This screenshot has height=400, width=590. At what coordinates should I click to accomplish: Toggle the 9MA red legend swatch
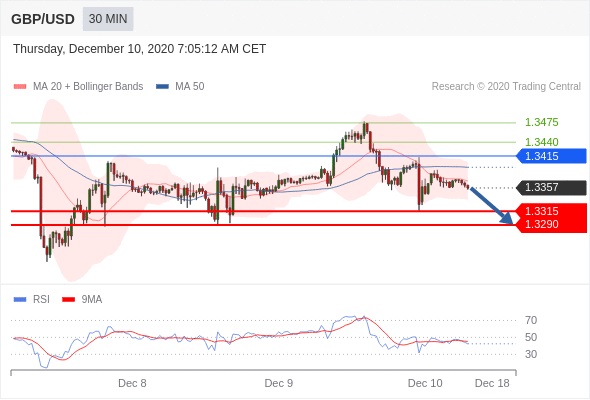tap(68, 300)
